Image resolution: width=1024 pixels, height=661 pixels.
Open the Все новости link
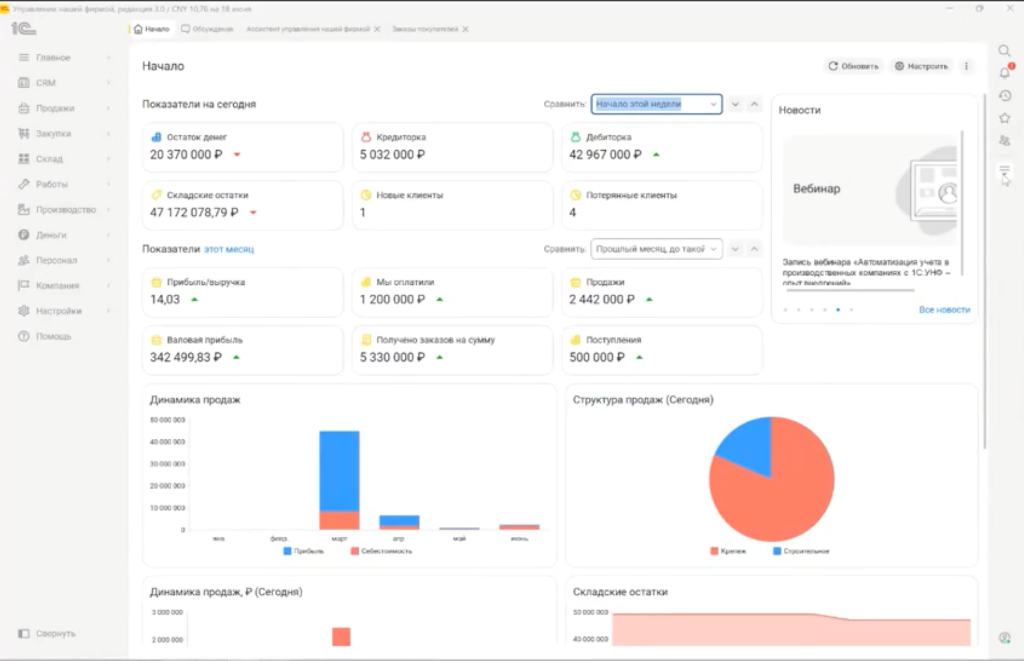(x=944, y=310)
